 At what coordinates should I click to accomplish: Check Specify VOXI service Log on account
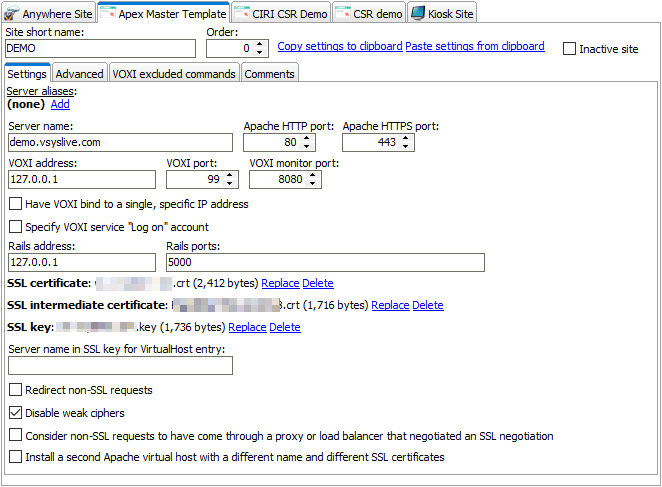15,228
